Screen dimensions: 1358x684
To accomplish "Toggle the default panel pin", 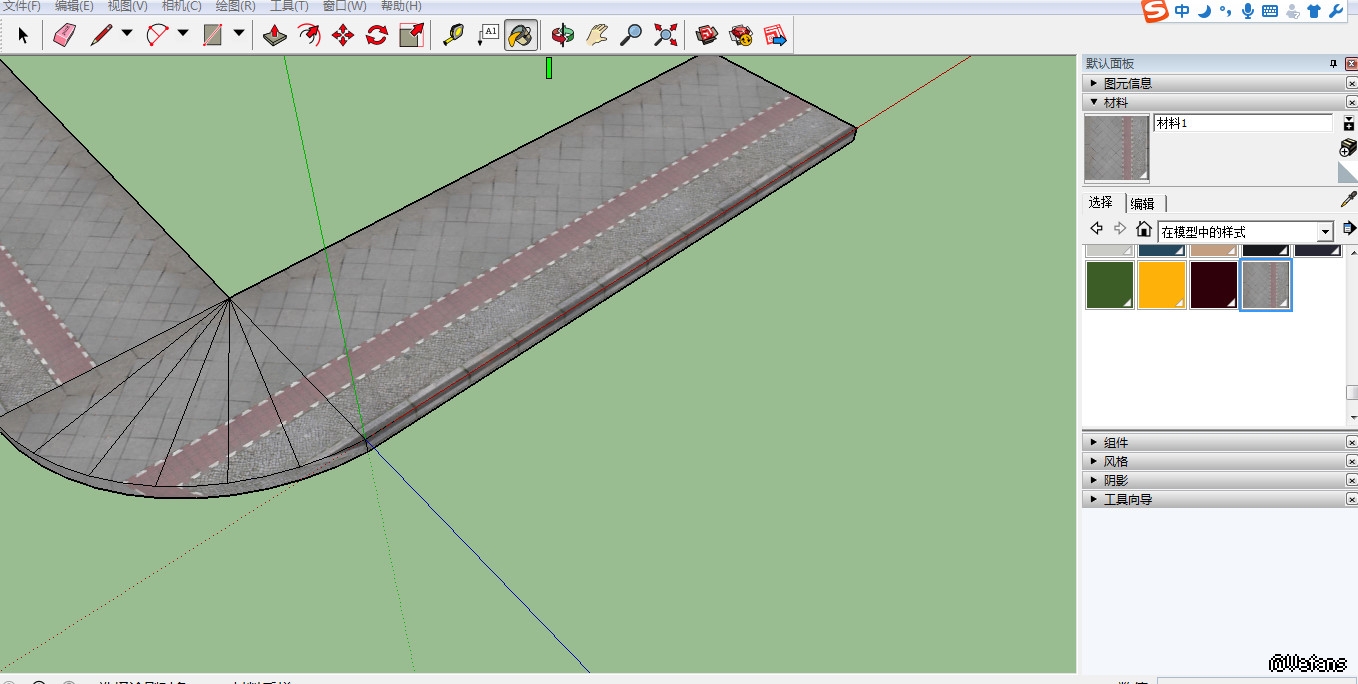I will pos(1333,64).
